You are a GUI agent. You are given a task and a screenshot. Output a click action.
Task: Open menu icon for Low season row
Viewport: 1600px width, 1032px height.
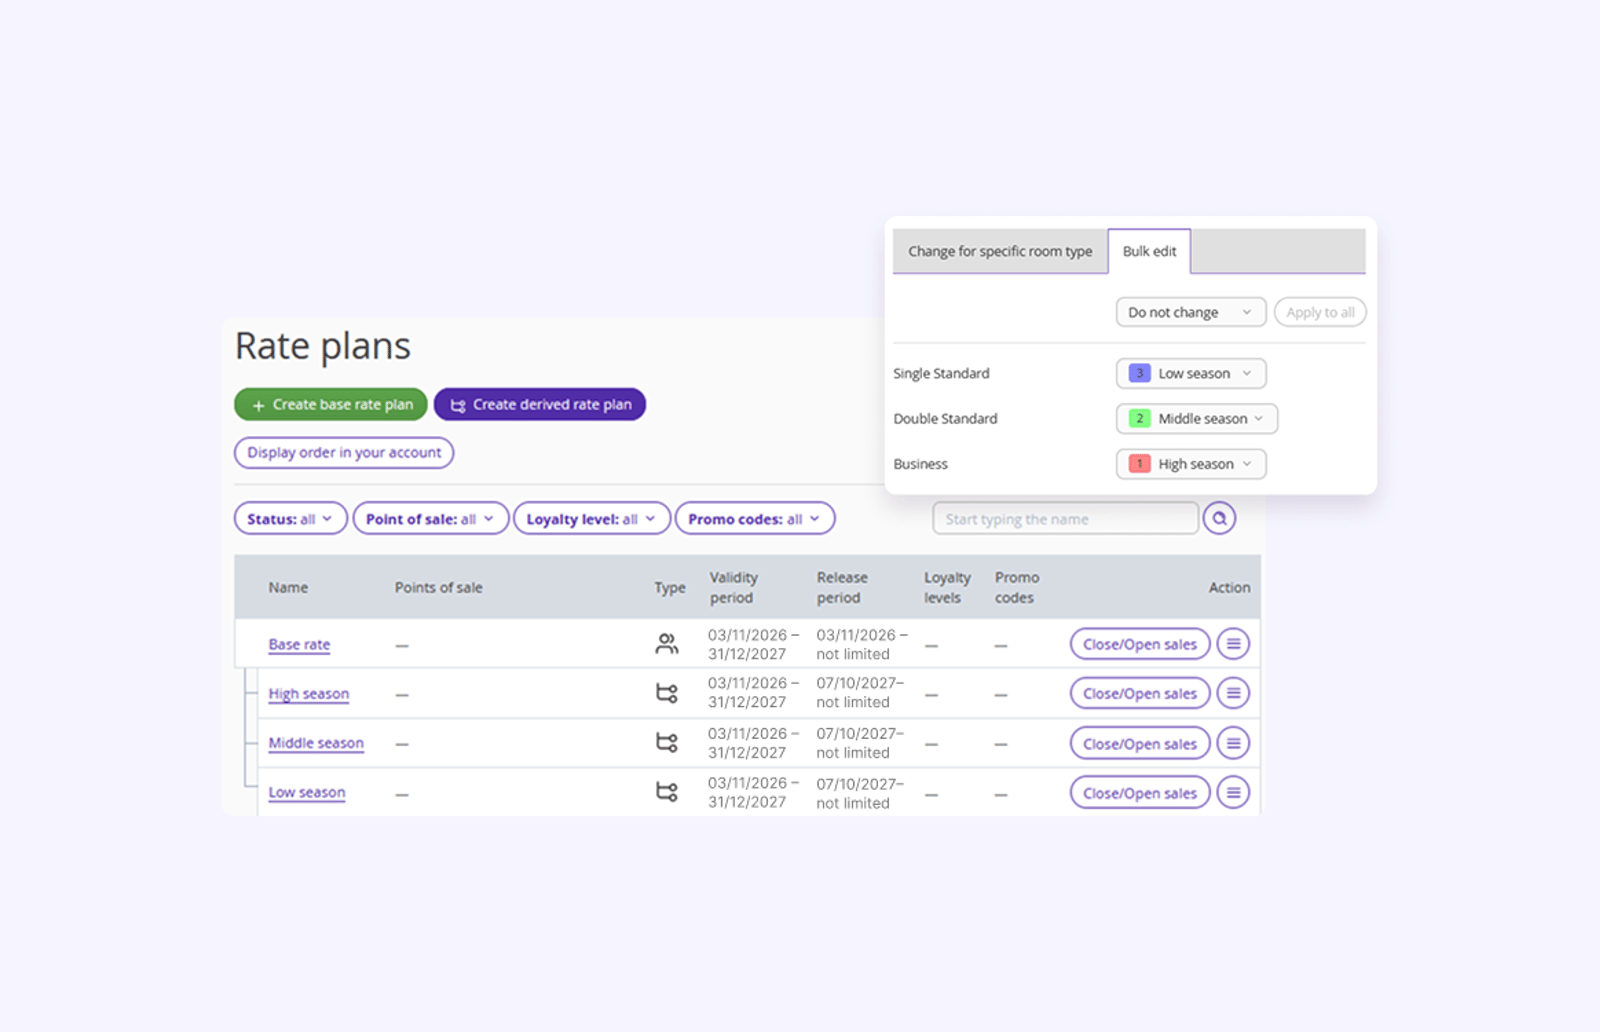tap(1233, 792)
